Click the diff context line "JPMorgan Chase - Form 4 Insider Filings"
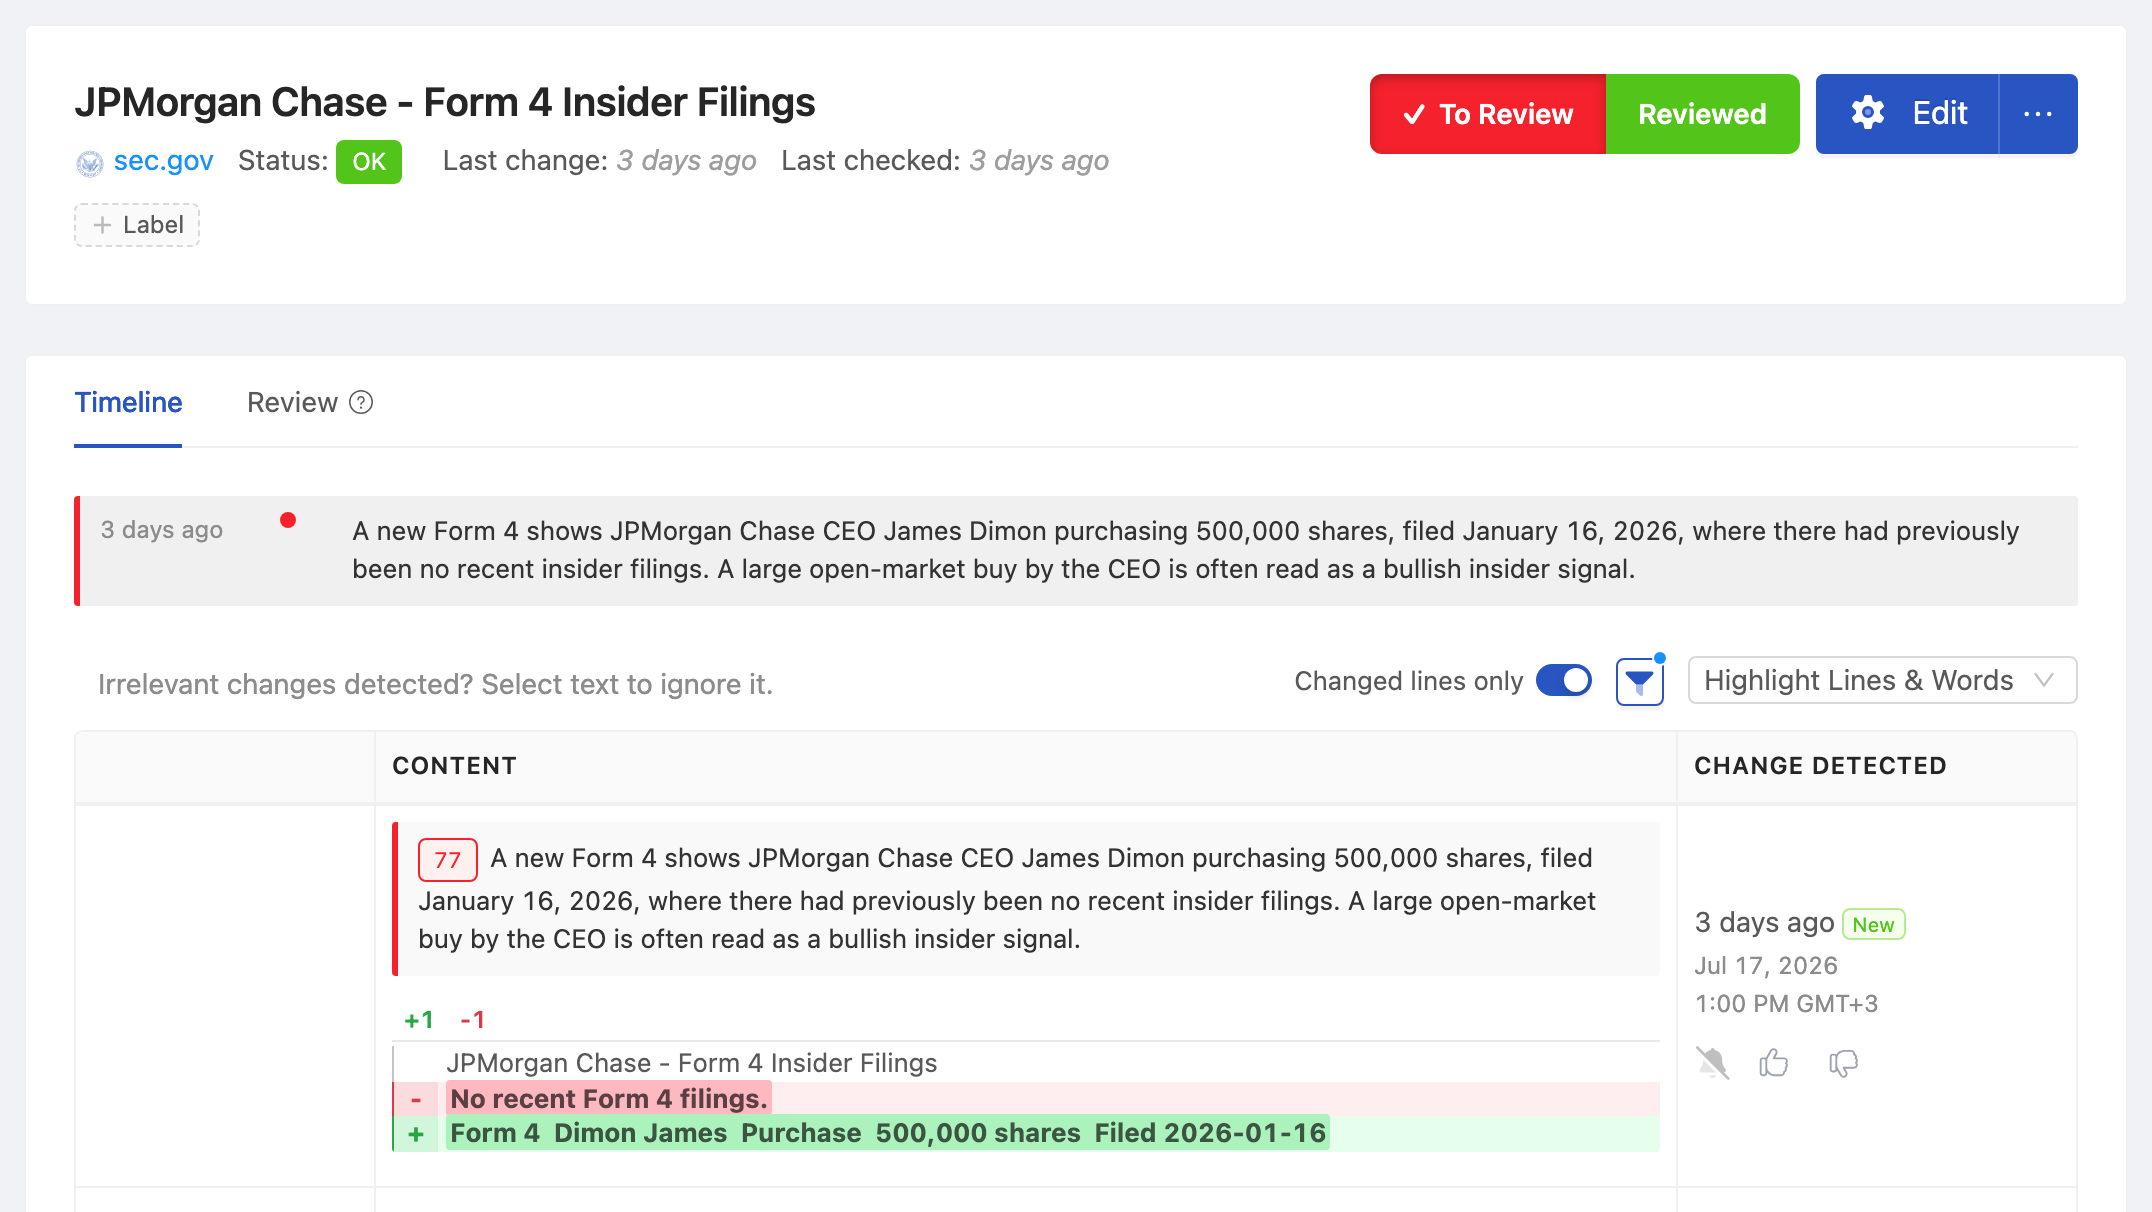Viewport: 2152px width, 1212px height. coord(692,1063)
